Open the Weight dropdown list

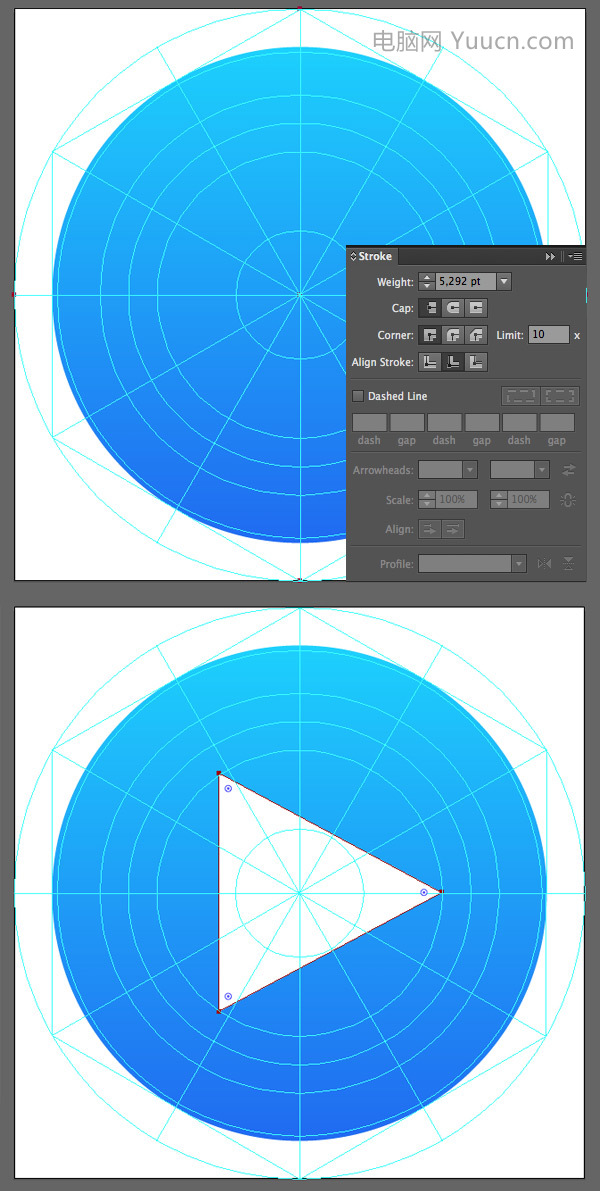[504, 282]
